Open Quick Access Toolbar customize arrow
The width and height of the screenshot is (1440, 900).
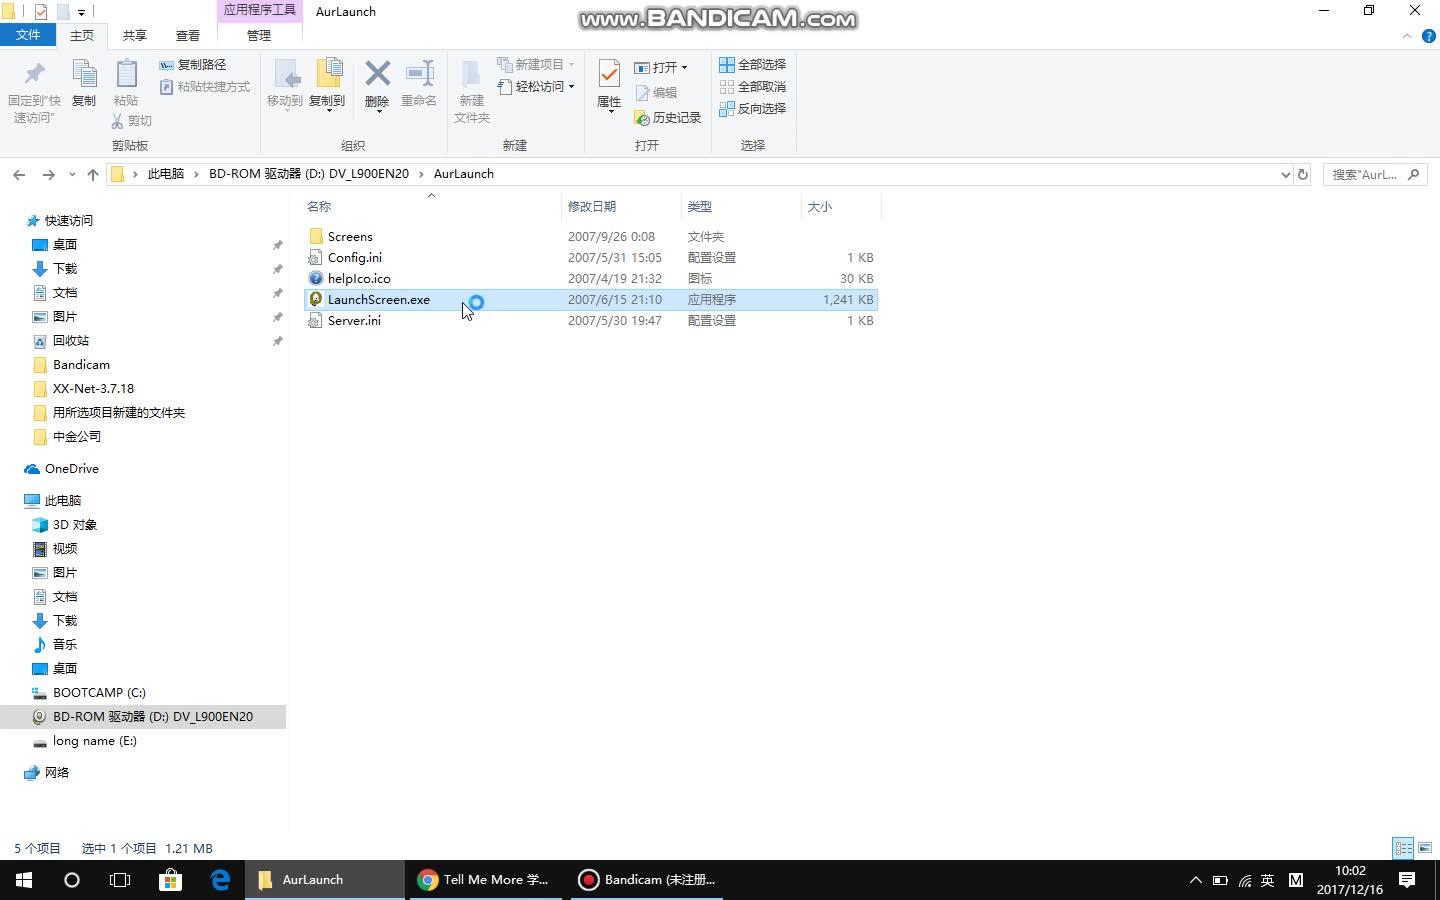tap(81, 12)
